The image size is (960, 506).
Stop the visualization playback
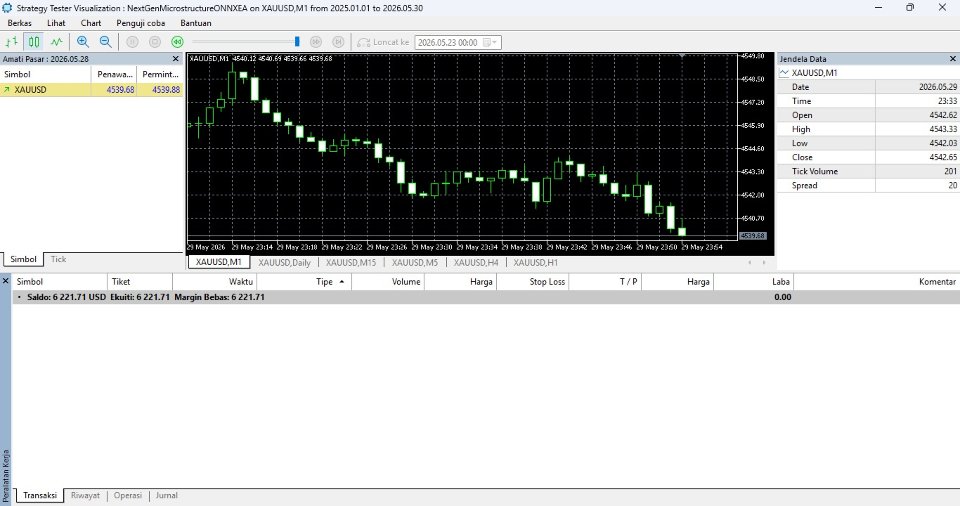155,42
